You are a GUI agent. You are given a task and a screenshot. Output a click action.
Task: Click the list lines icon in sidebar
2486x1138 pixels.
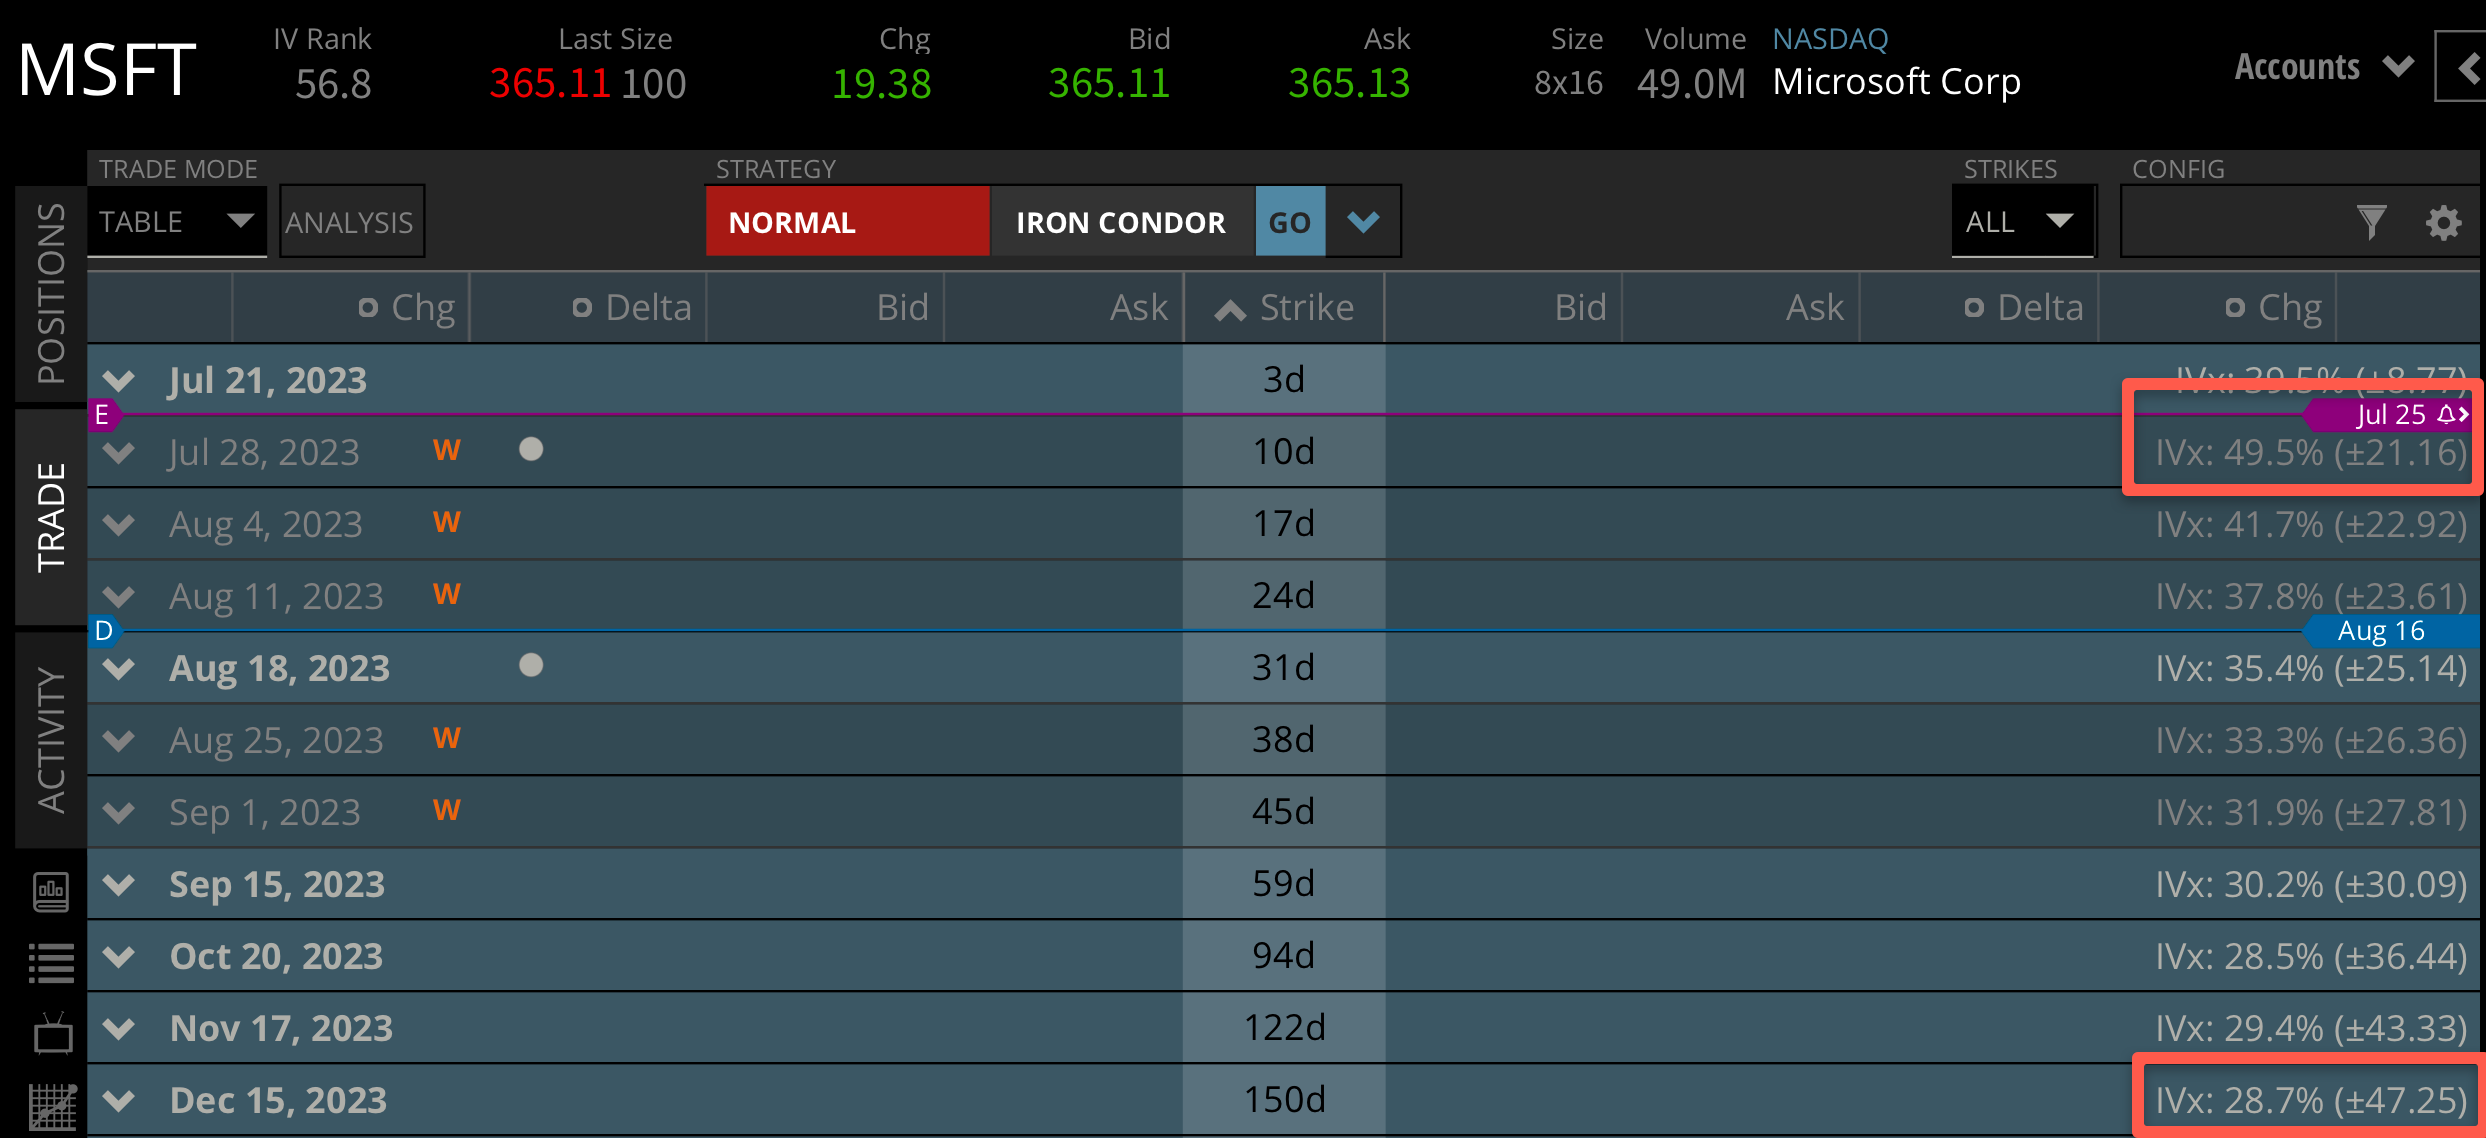[x=51, y=964]
